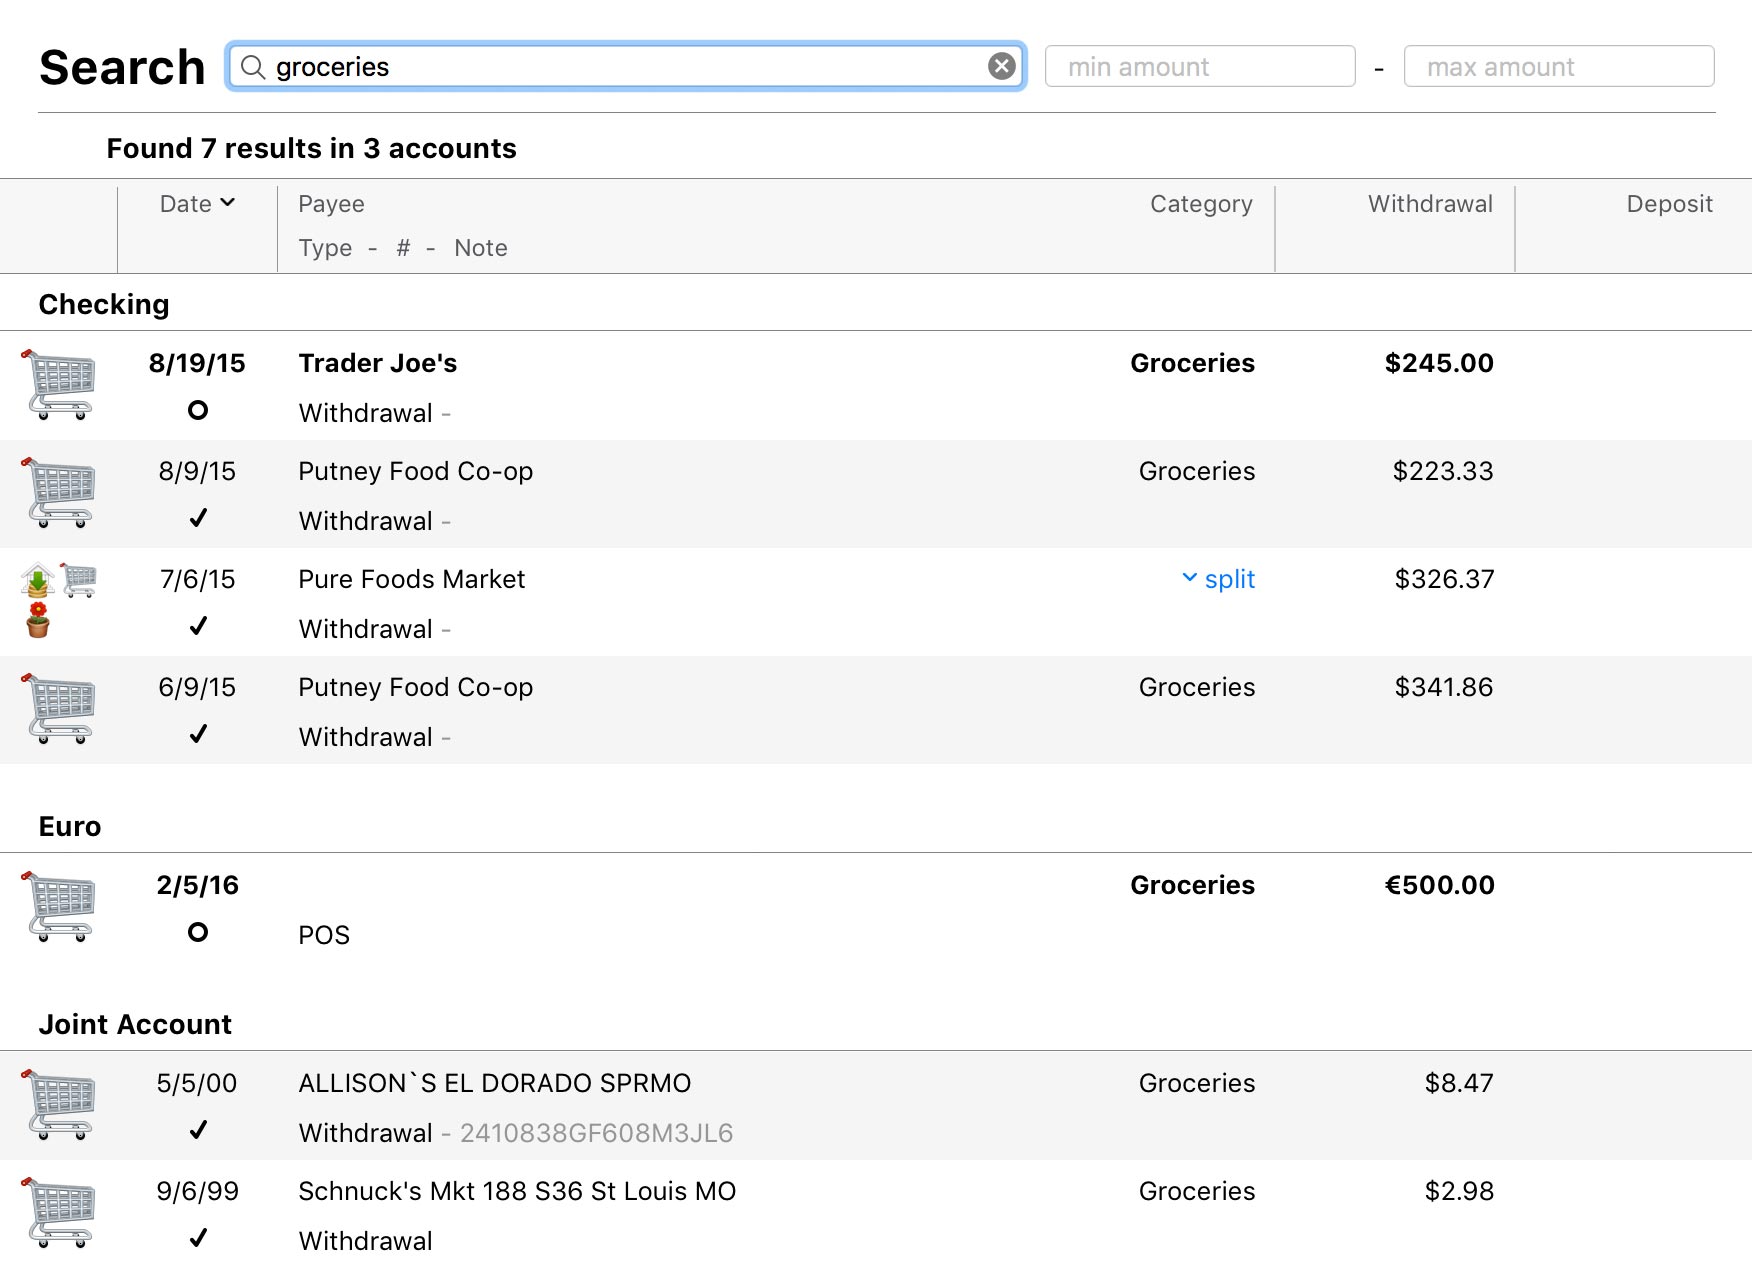The image size is (1752, 1288).
Task: Click the house icon on Pure Foods Market row
Action: tap(38, 579)
